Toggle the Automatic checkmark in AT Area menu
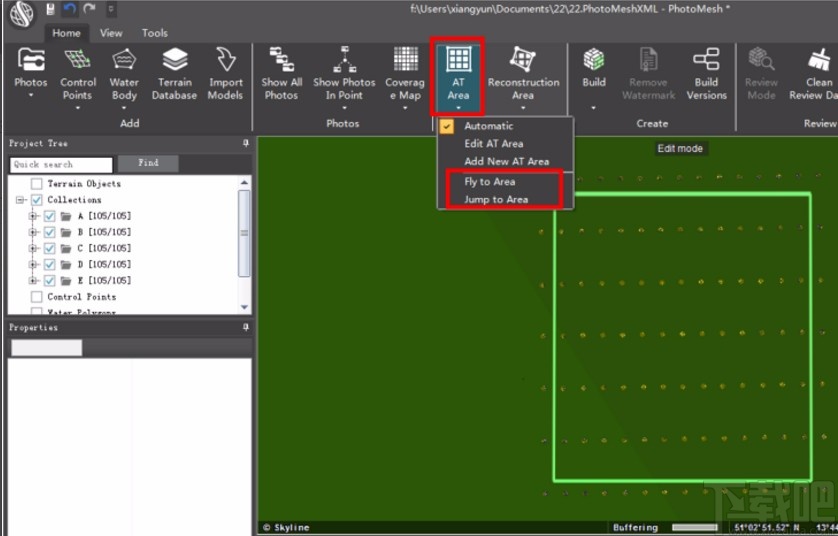 click(x=446, y=126)
